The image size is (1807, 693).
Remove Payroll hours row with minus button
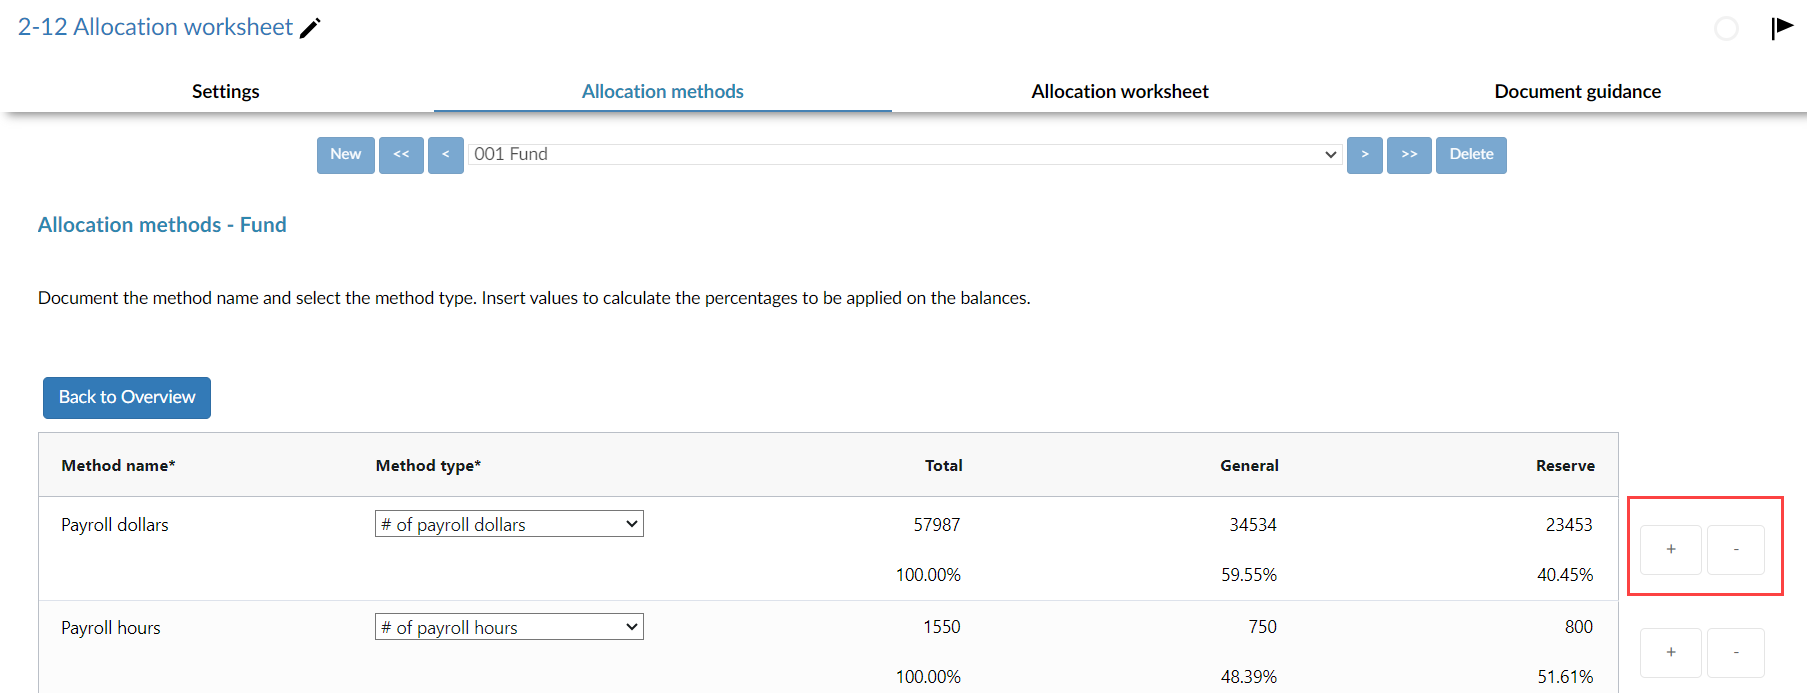tap(1735, 652)
